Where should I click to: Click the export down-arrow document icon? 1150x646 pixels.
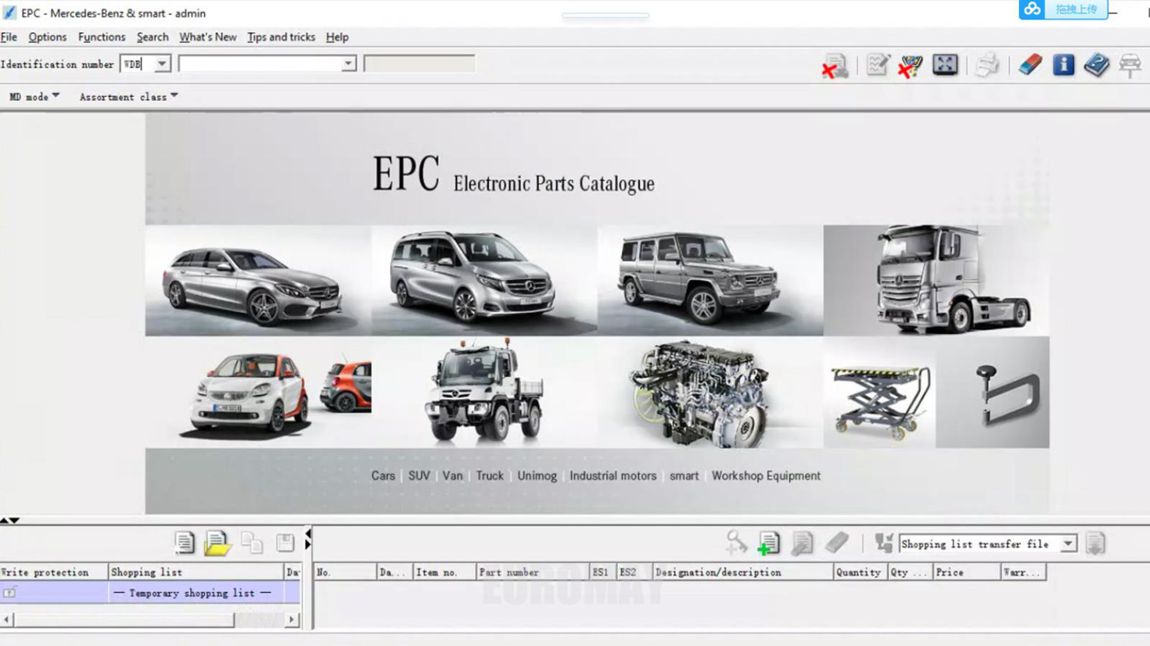(1095, 543)
